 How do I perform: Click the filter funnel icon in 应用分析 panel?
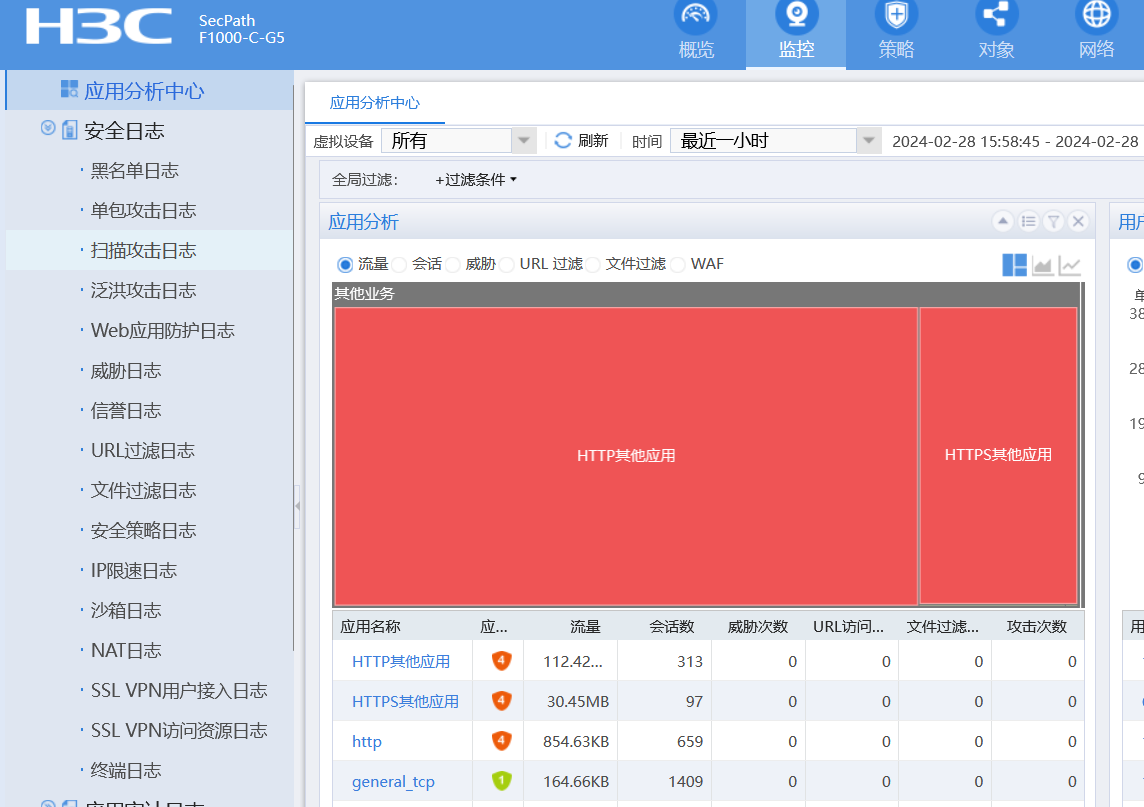1053,222
